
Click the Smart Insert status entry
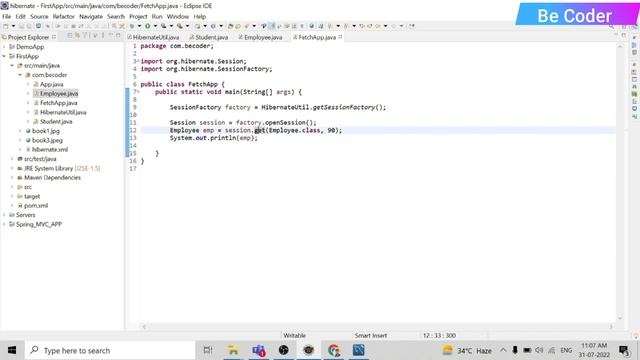pos(371,336)
